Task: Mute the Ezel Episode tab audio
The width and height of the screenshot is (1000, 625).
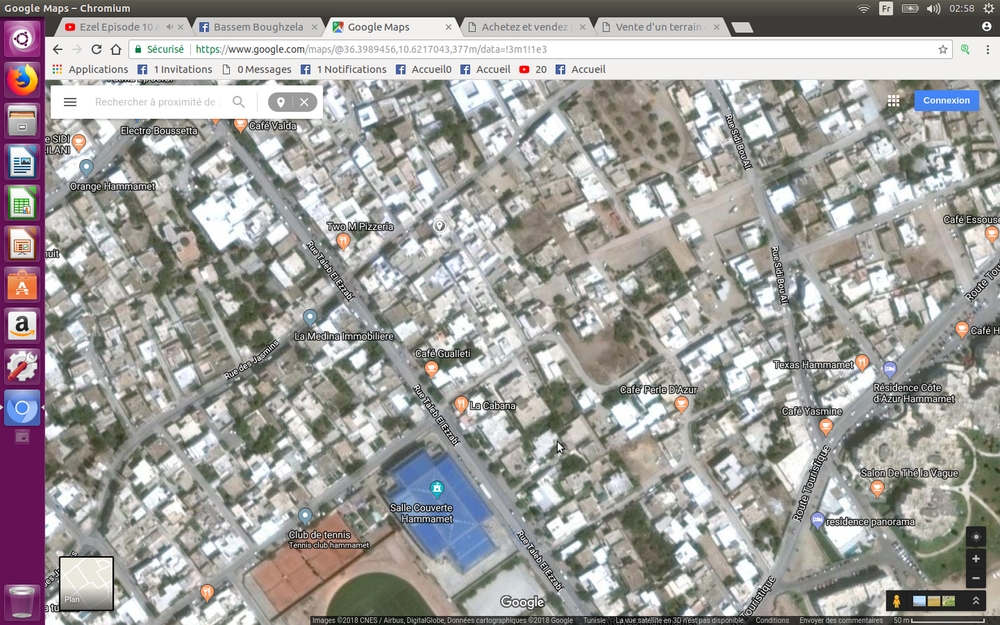Action: pyautogui.click(x=169, y=27)
